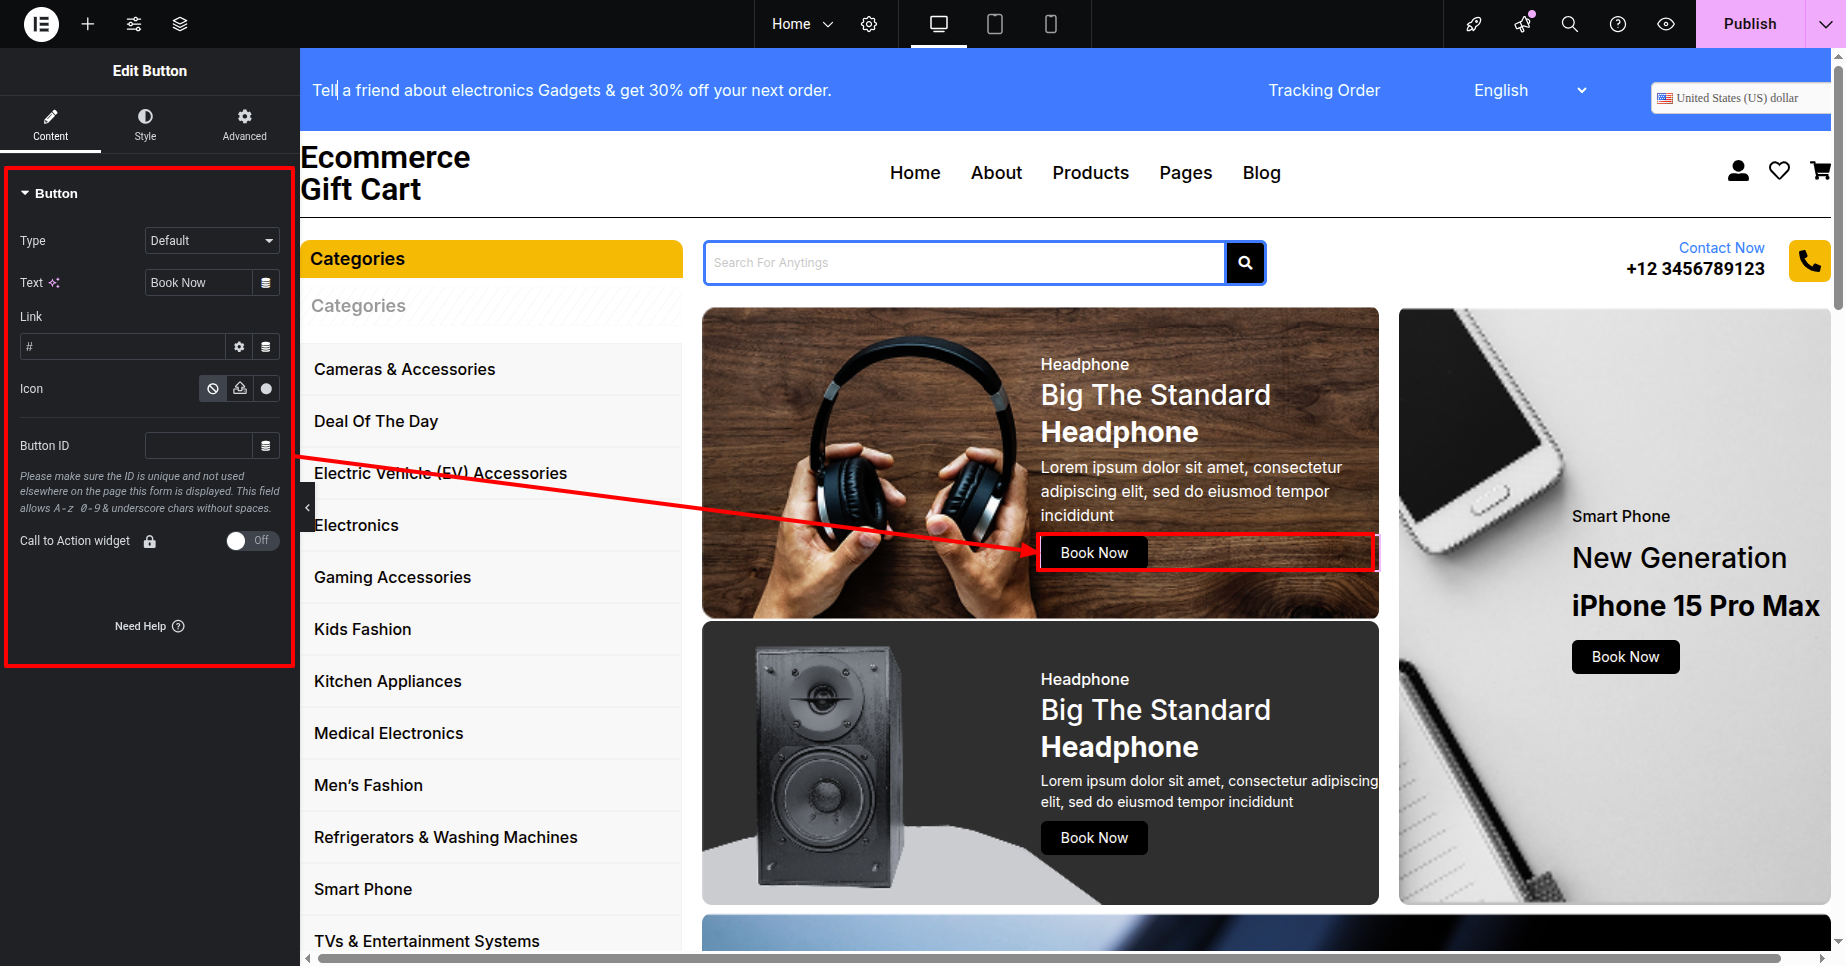Image resolution: width=1846 pixels, height=966 pixels.
Task: Click the user account icon
Action: point(1739,171)
